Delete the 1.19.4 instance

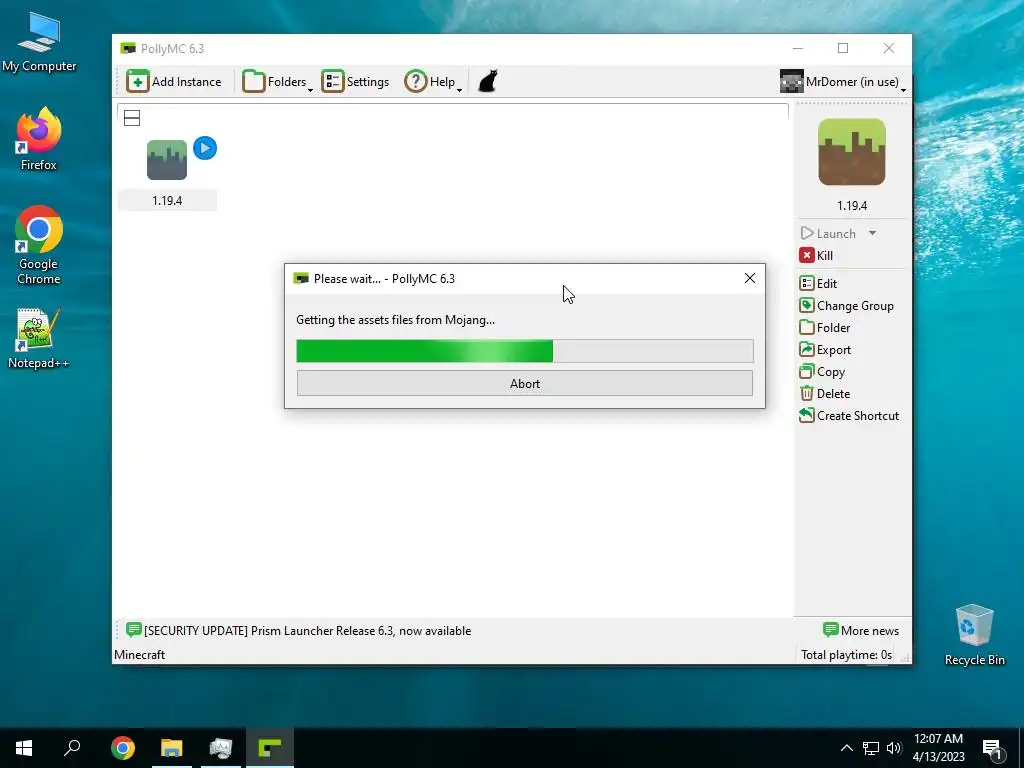tap(825, 394)
